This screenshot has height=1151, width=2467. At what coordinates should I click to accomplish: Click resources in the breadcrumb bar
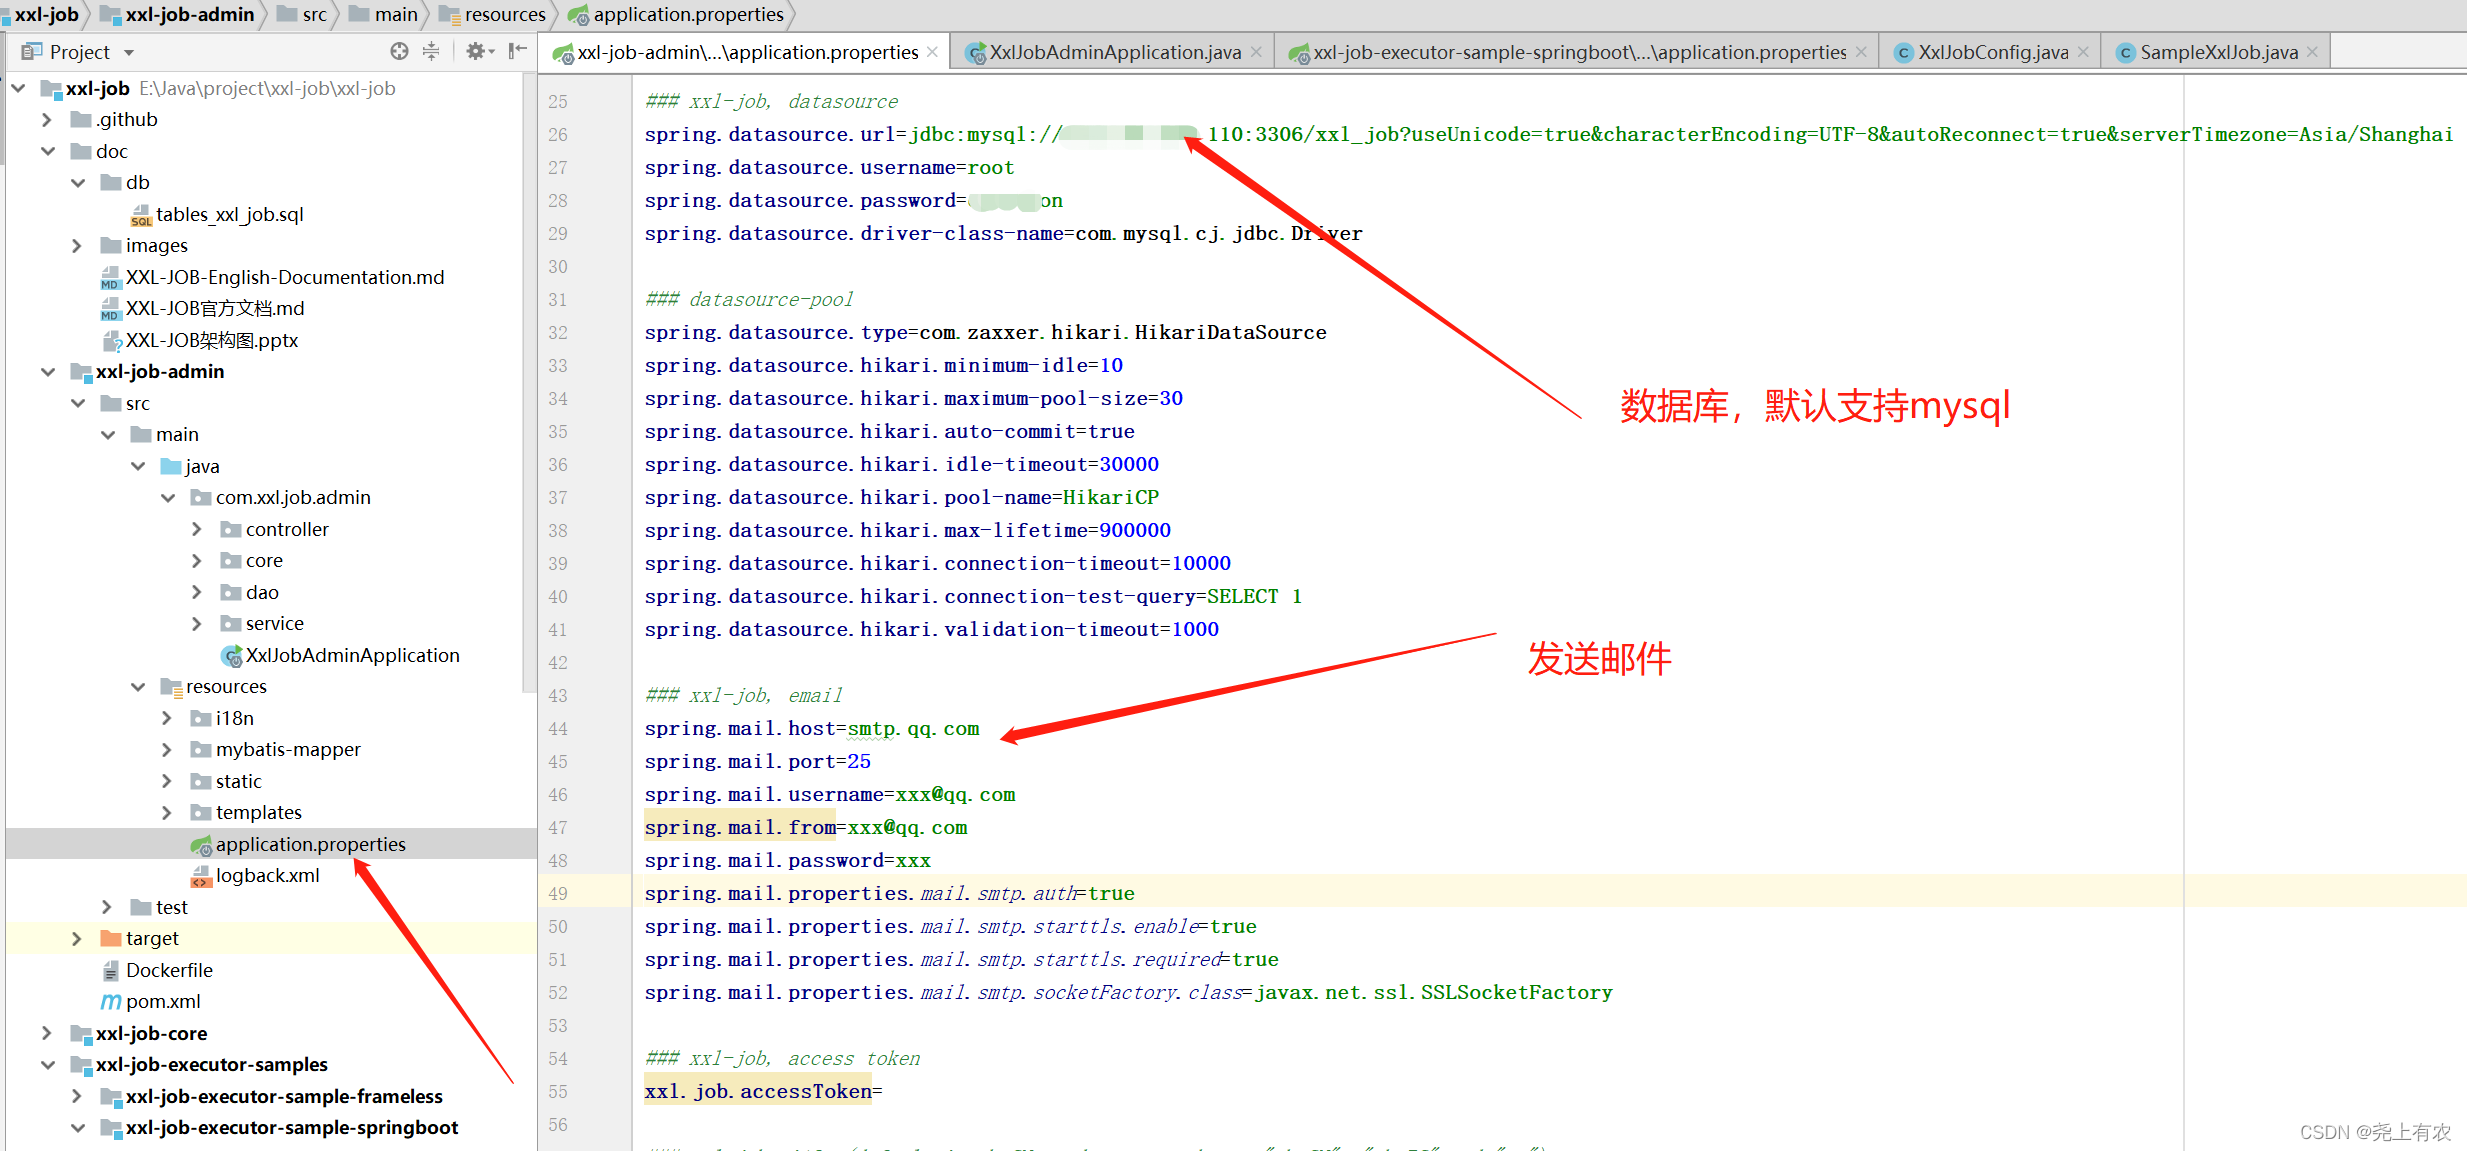[x=504, y=14]
